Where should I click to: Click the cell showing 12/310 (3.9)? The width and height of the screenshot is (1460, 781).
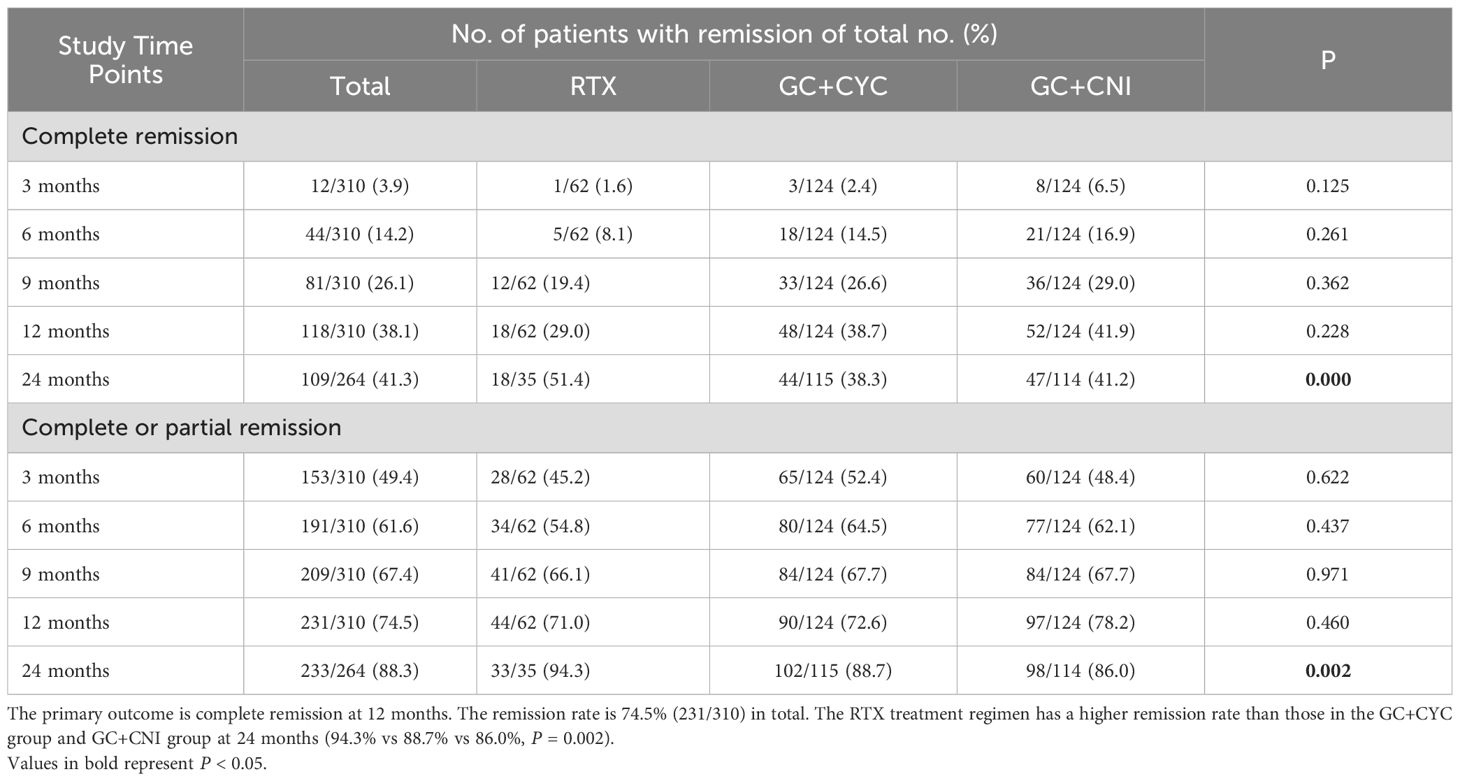pyautogui.click(x=360, y=186)
